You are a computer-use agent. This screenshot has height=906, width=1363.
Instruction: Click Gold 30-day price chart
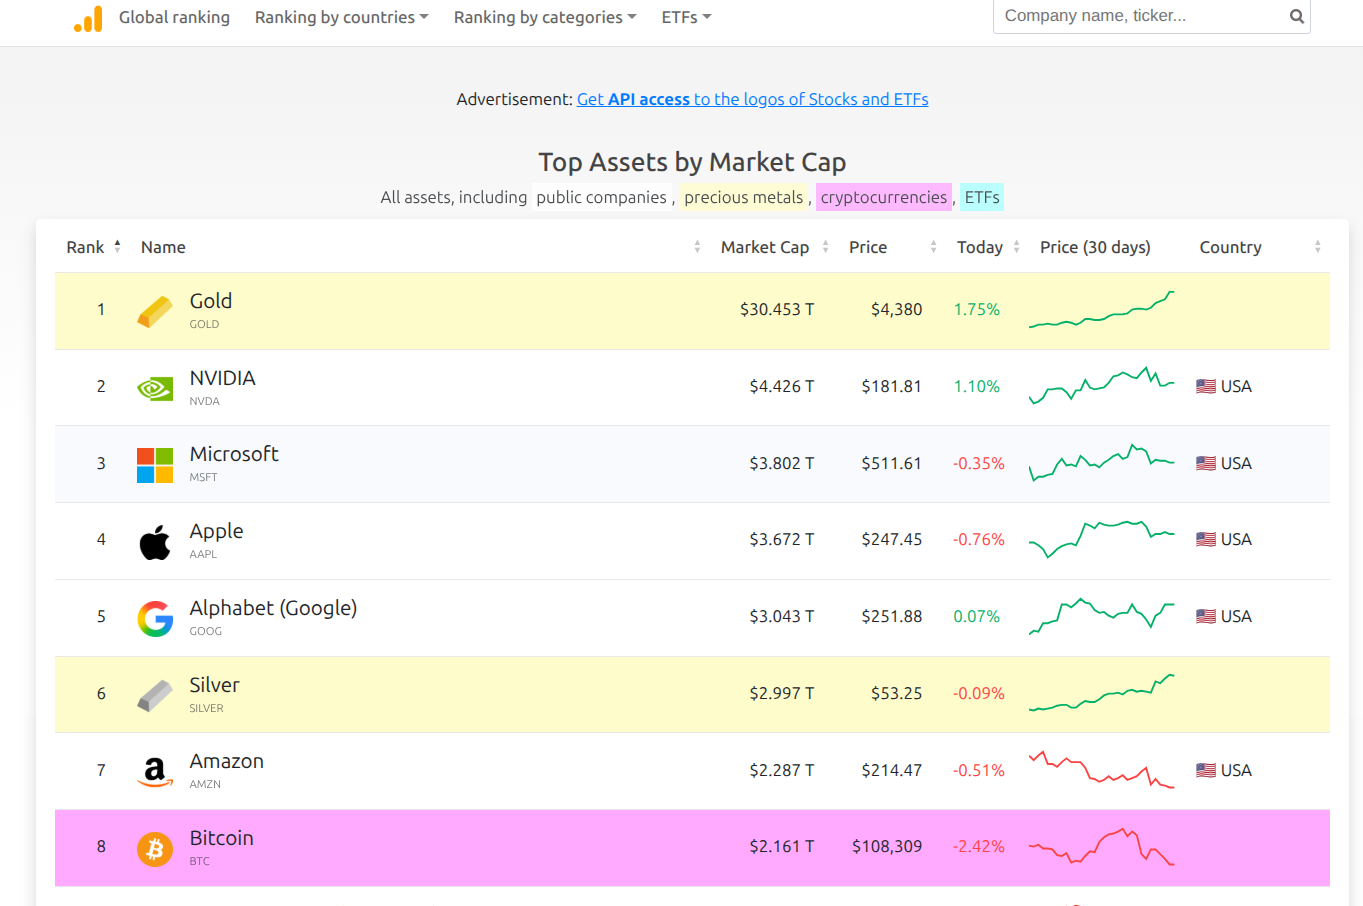pyautogui.click(x=1102, y=309)
